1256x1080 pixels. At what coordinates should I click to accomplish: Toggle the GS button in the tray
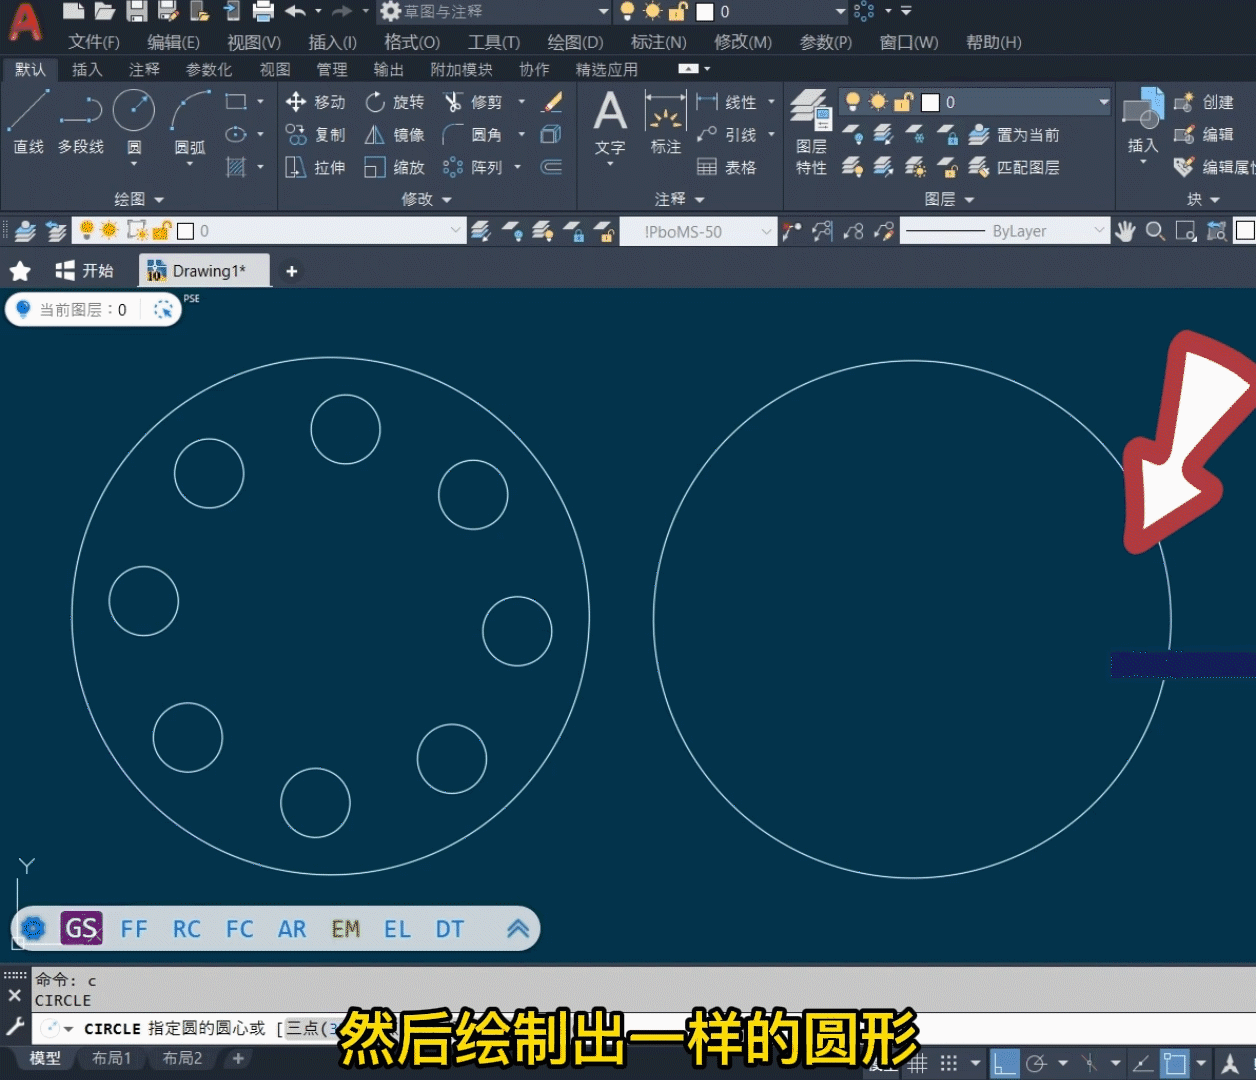pyautogui.click(x=81, y=928)
